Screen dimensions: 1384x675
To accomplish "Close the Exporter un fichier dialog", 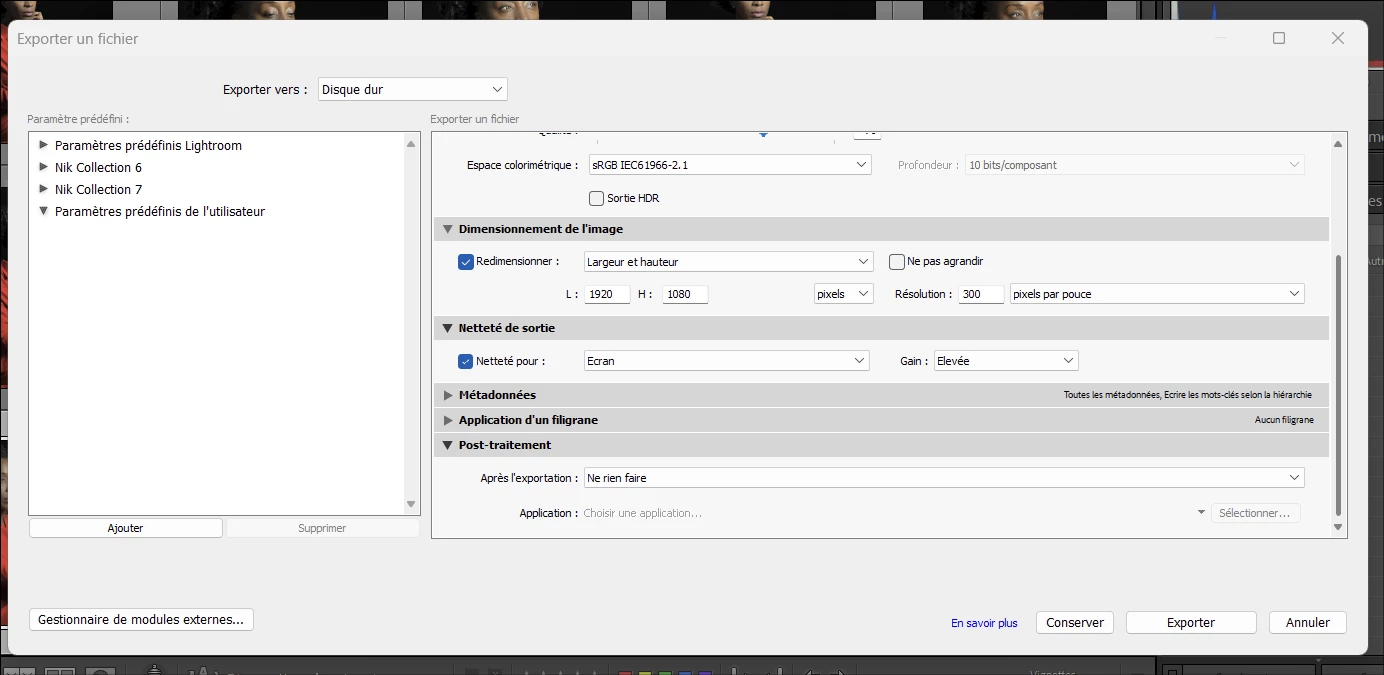I will coord(1338,38).
